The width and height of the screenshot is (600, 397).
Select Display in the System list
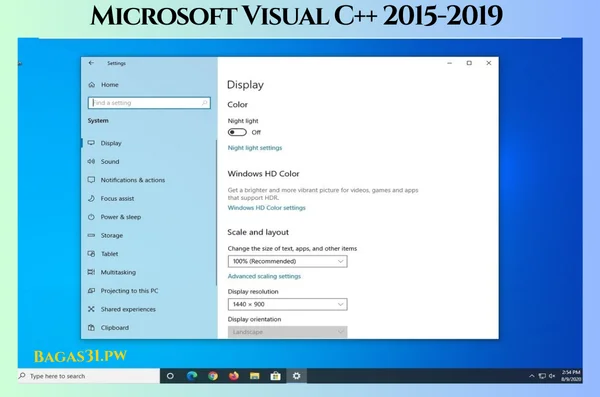(x=111, y=143)
